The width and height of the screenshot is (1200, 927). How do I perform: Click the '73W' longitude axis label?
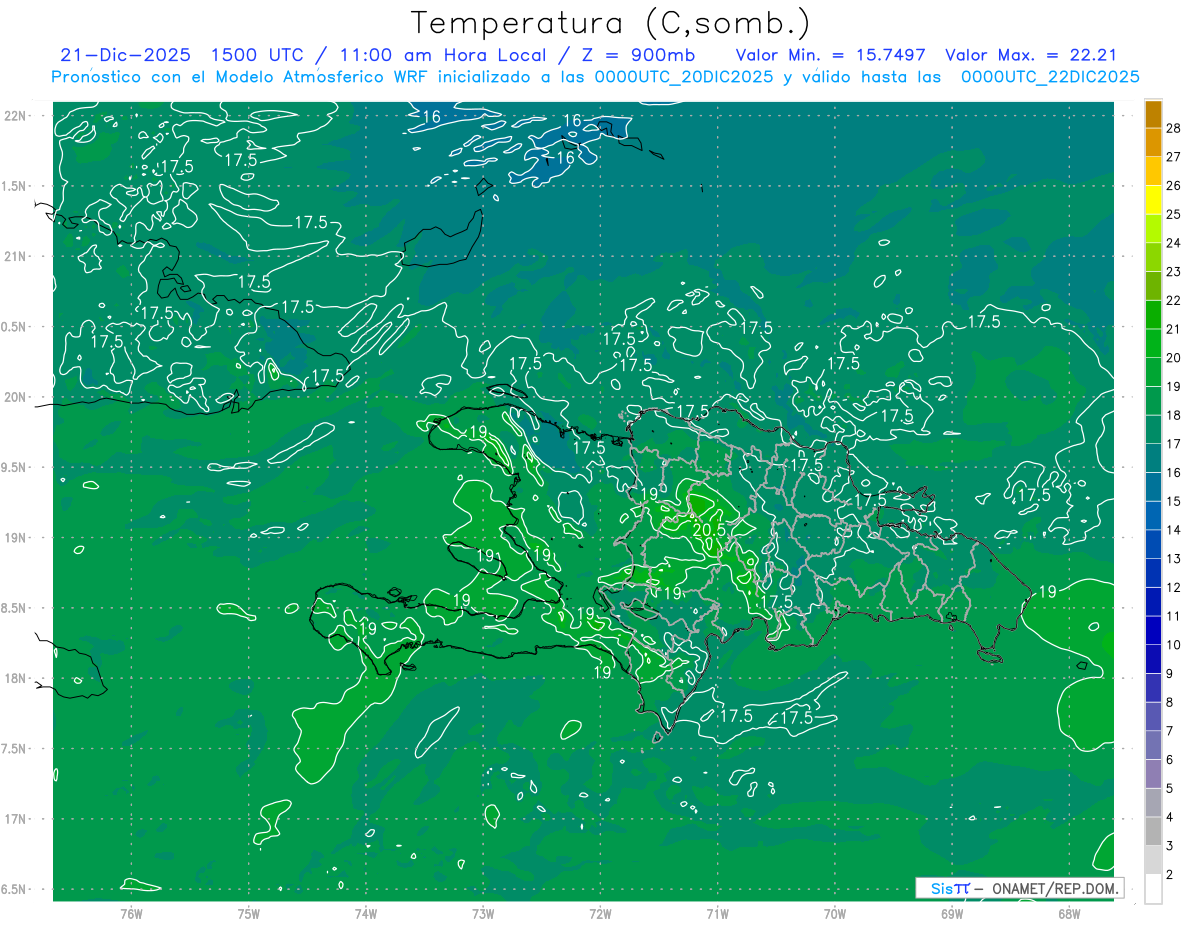point(483,913)
